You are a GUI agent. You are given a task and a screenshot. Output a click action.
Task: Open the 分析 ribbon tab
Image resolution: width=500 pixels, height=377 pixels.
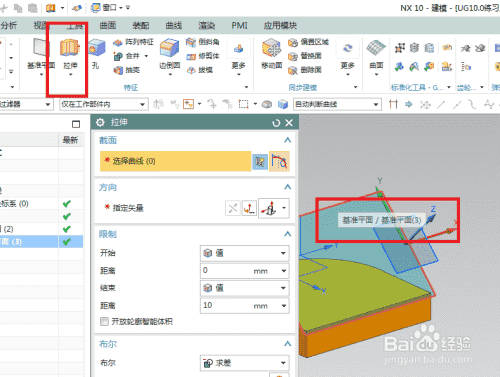pos(8,25)
